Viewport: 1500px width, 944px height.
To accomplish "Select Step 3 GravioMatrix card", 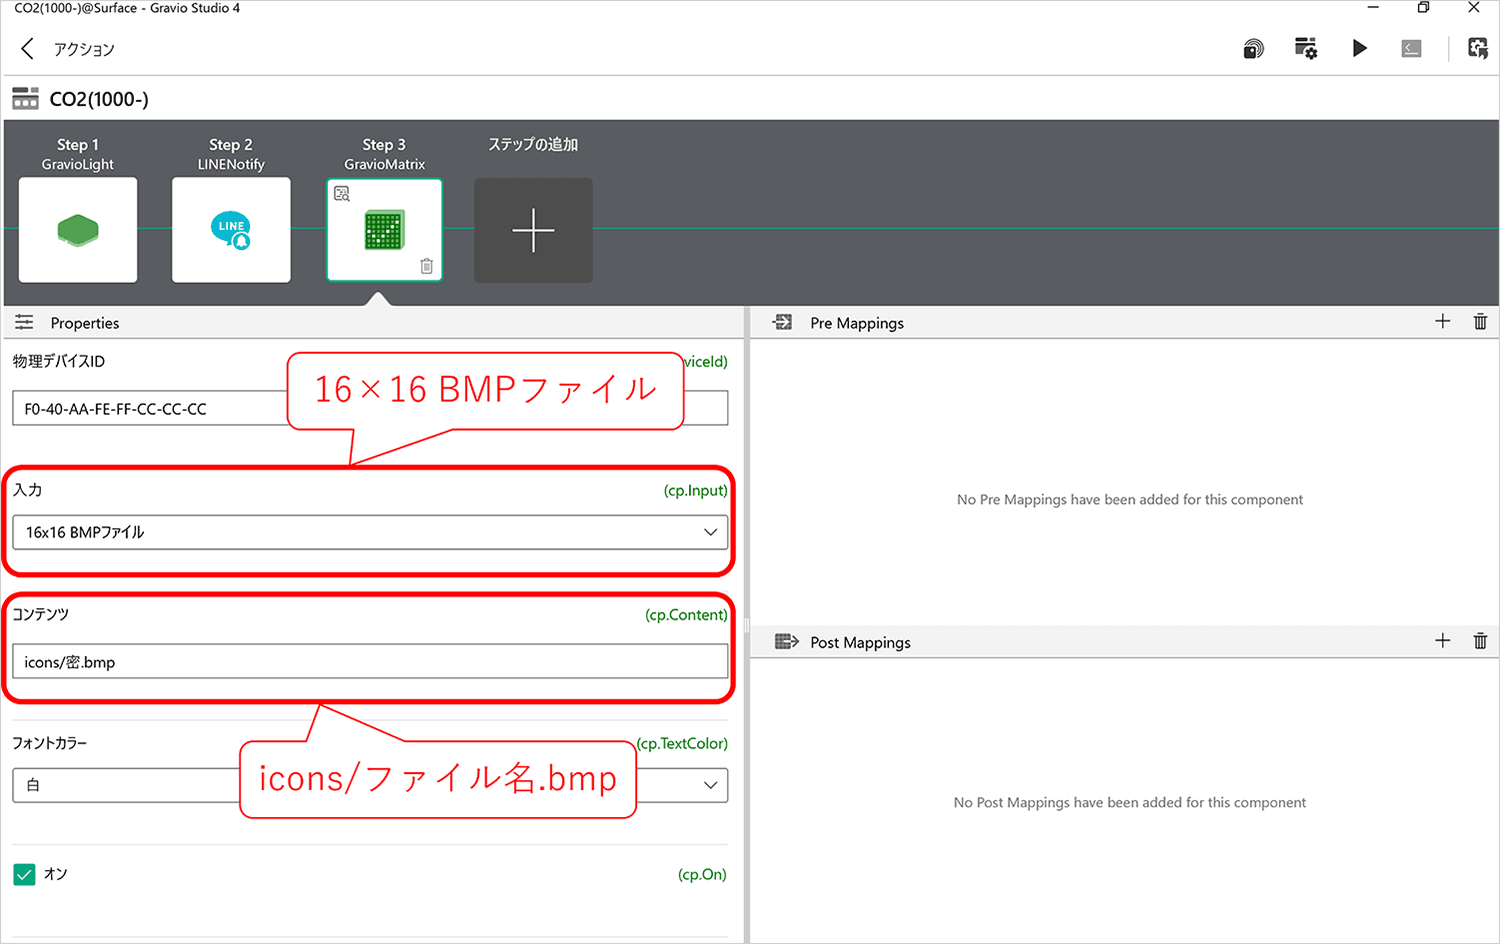I will [x=384, y=230].
